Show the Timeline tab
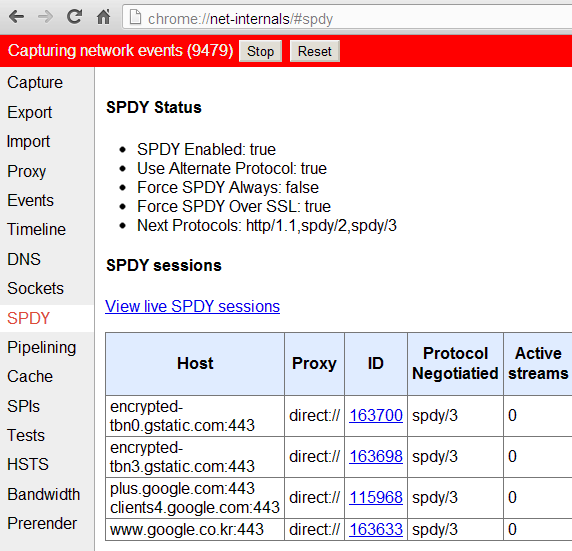This screenshot has height=551, width=572. pyautogui.click(x=36, y=230)
